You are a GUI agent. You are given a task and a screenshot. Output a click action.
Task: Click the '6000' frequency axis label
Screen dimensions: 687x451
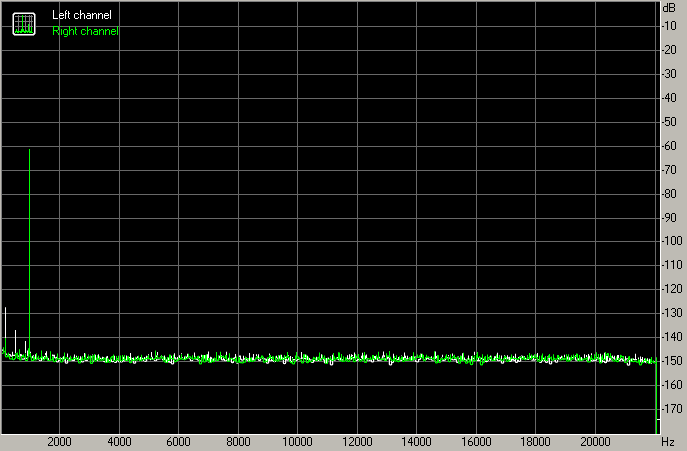click(x=178, y=441)
